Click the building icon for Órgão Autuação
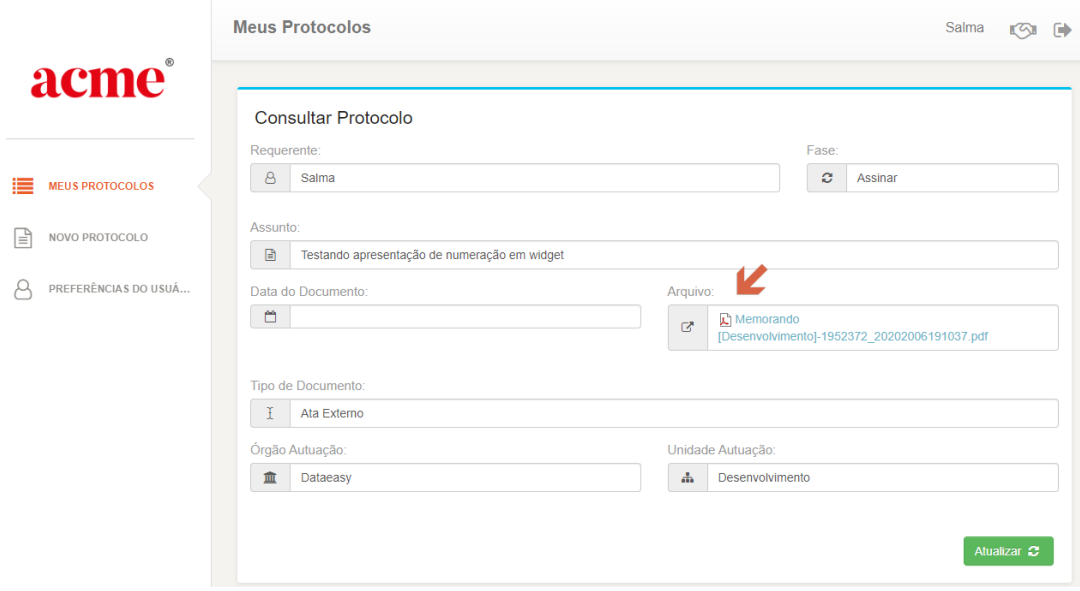 pyautogui.click(x=270, y=477)
